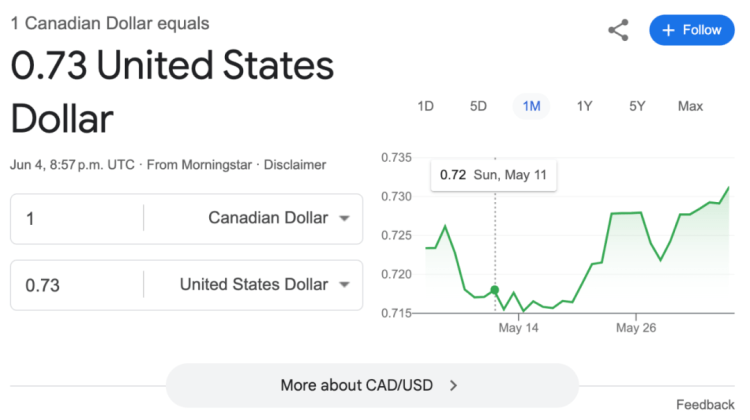The height and width of the screenshot is (420, 750).
Task: Click the plus icon on Follow button
Action: click(x=669, y=30)
